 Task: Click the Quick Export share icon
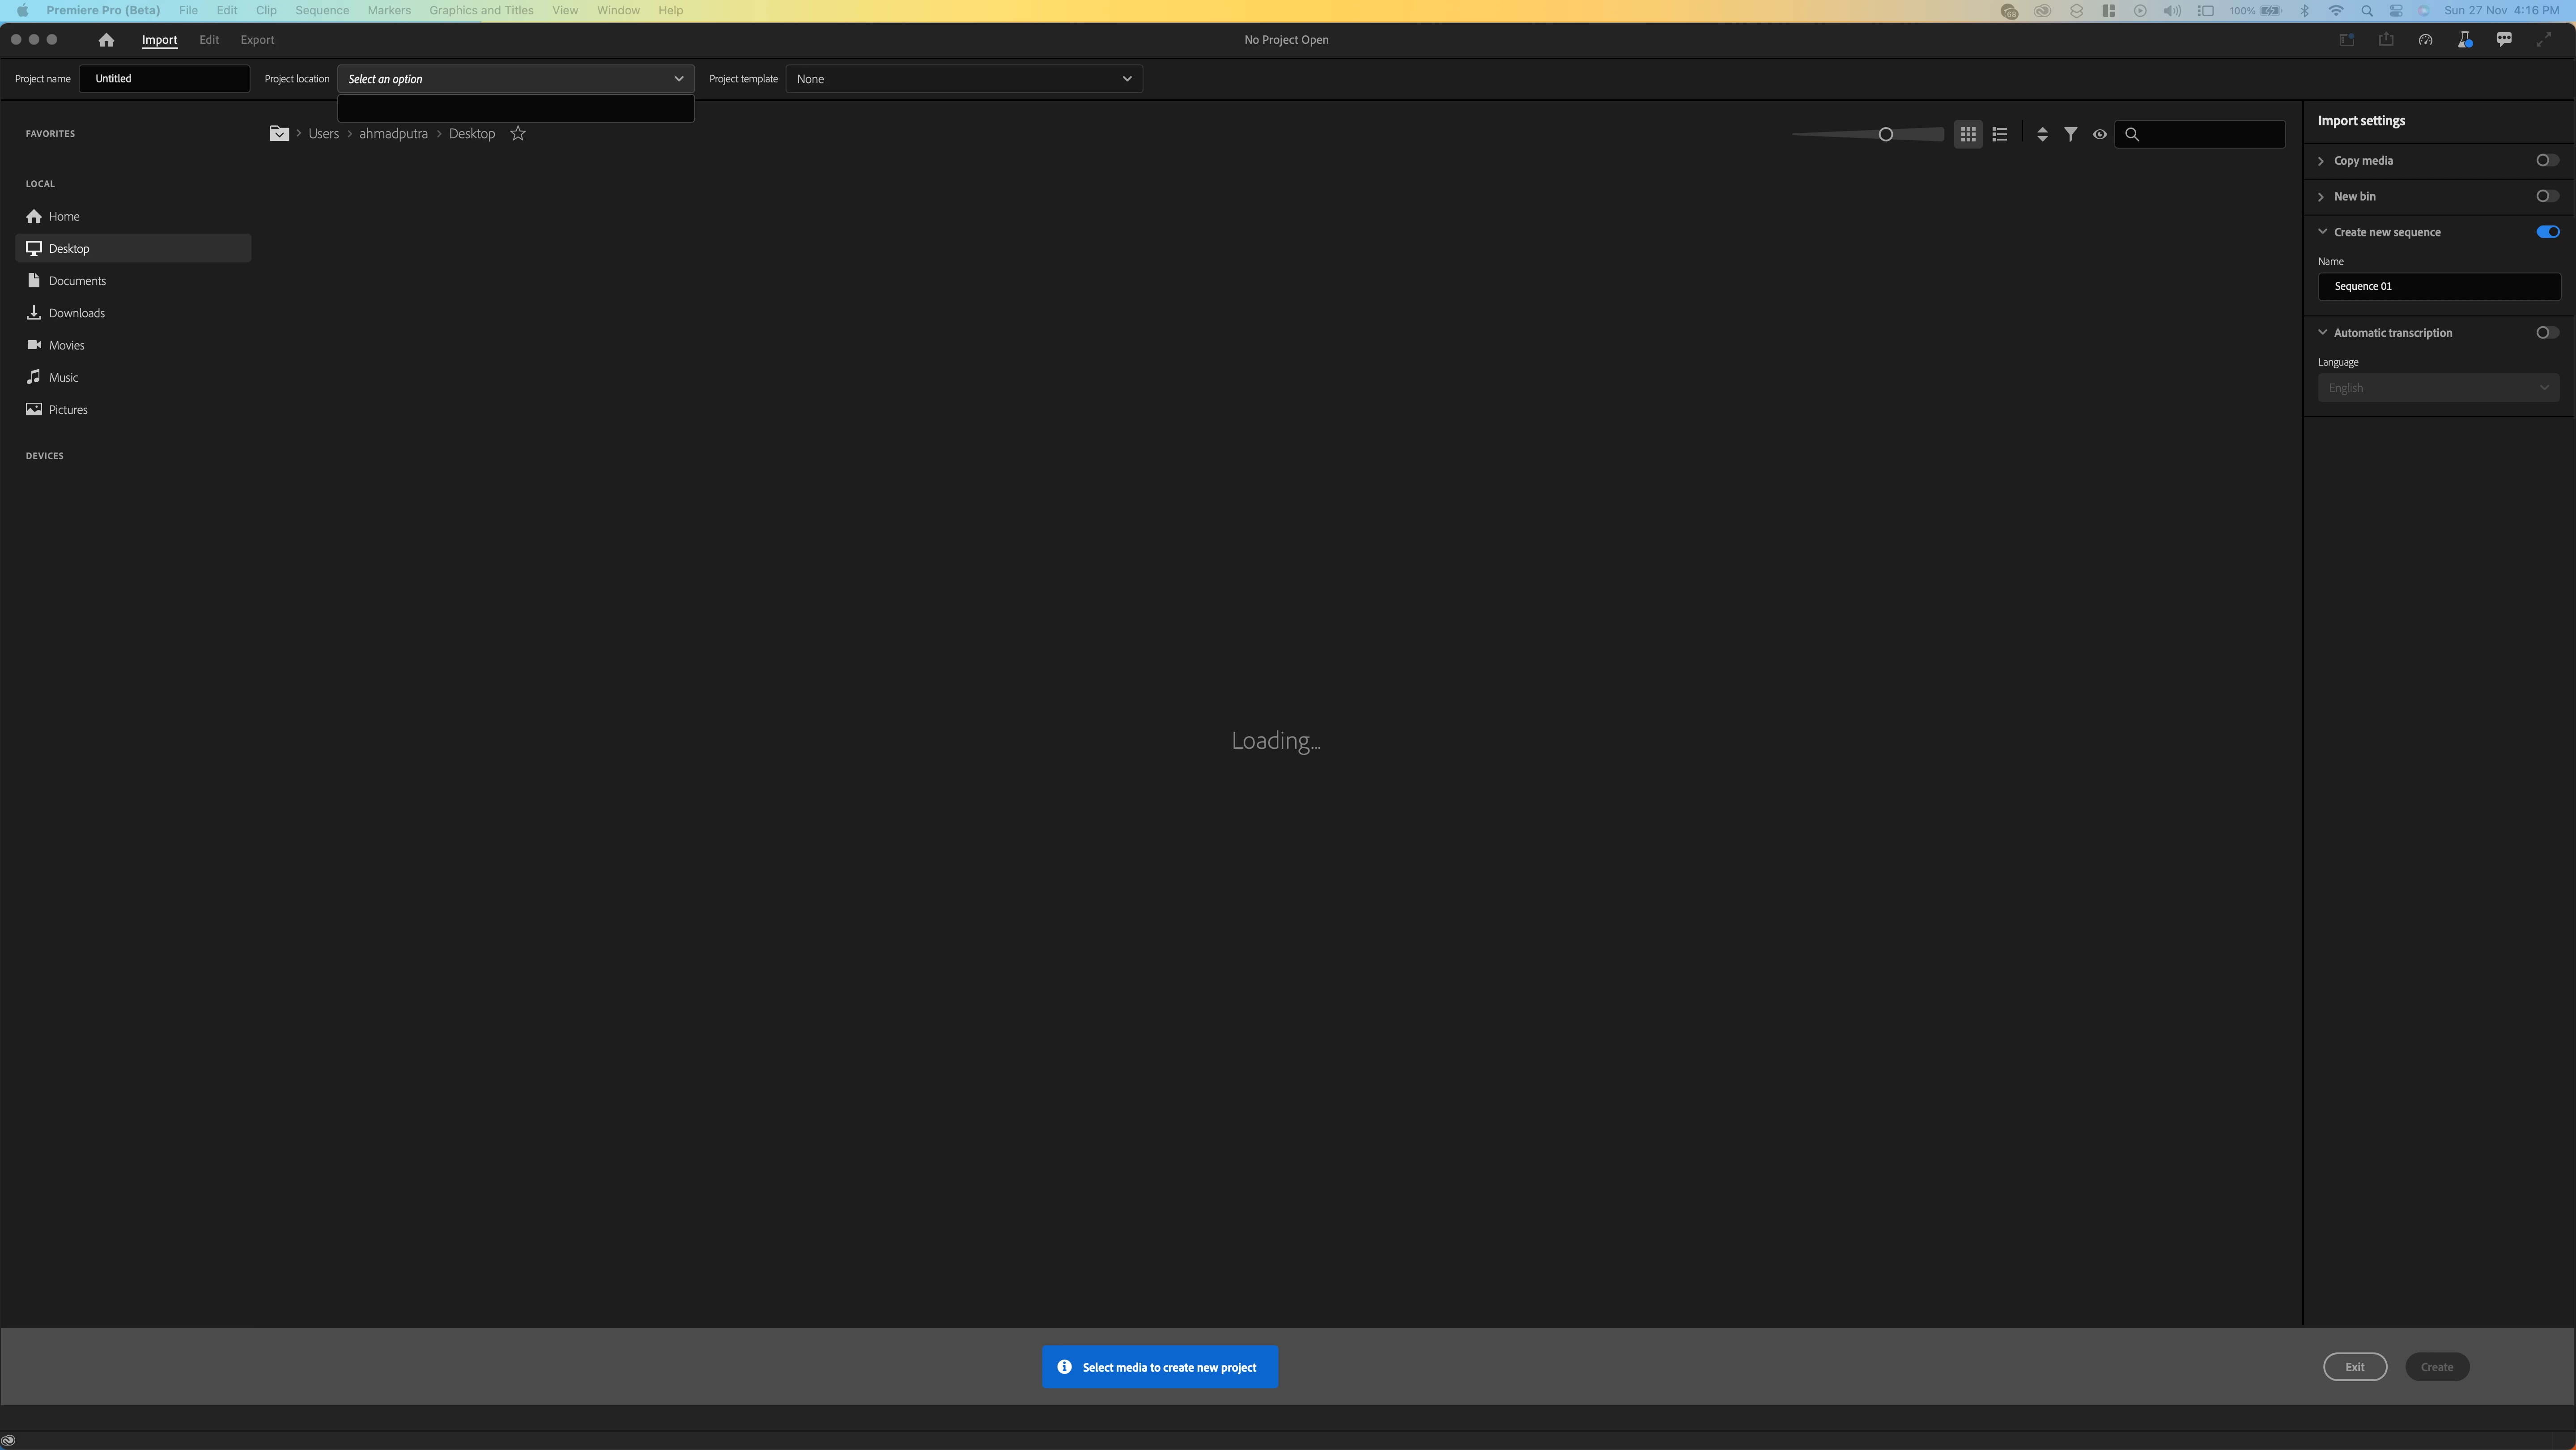pyautogui.click(x=2386, y=40)
